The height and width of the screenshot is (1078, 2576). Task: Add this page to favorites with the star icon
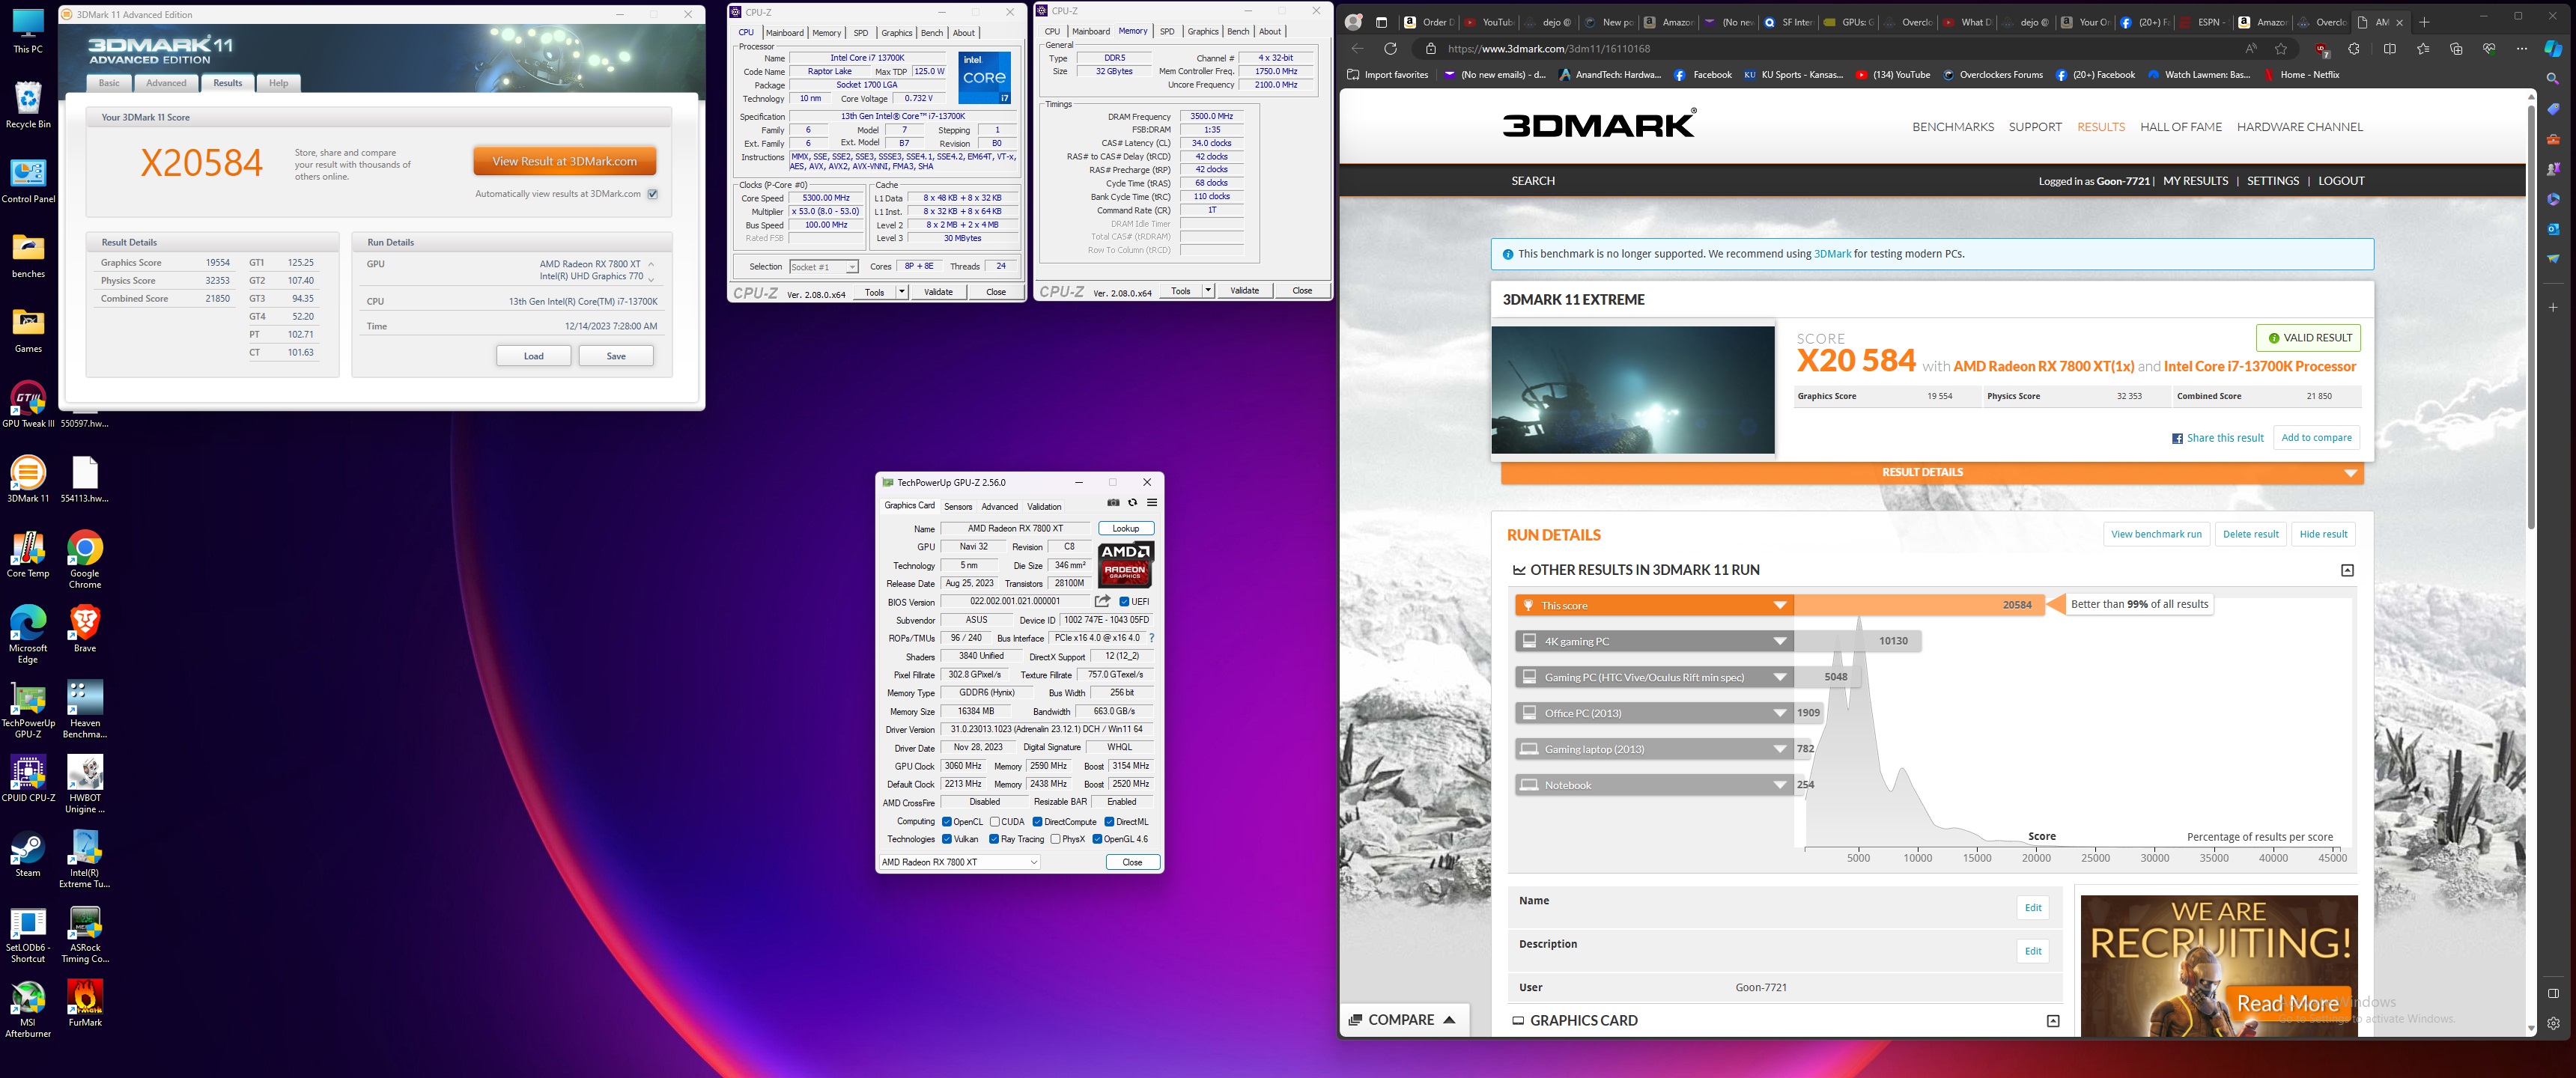(x=2281, y=48)
